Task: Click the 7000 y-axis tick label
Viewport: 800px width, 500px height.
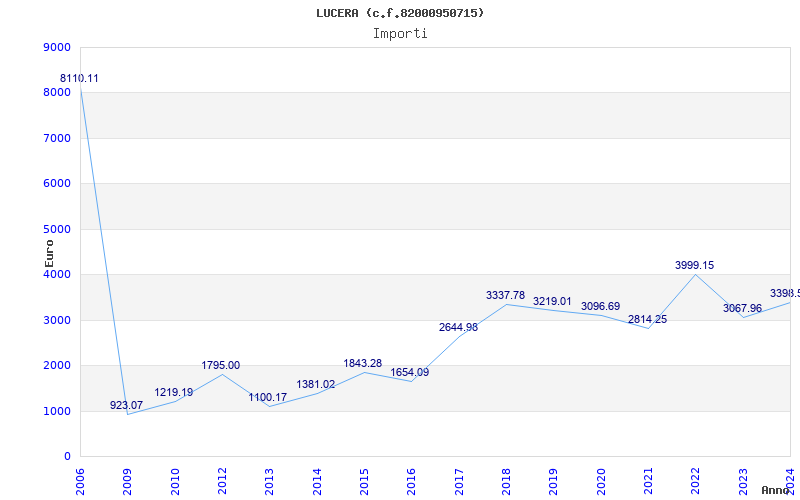Action: pyautogui.click(x=57, y=139)
